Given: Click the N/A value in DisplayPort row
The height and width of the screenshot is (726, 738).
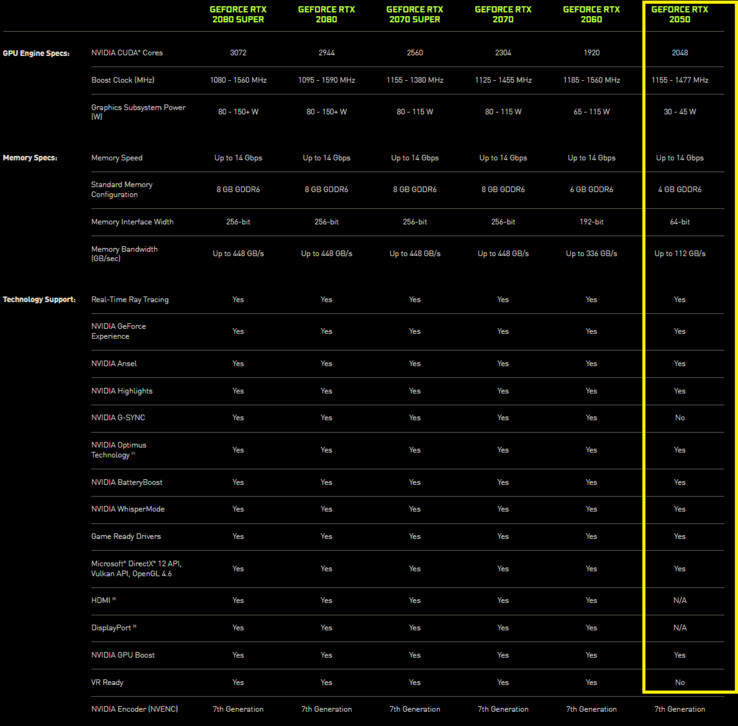Looking at the screenshot, I should (x=680, y=628).
